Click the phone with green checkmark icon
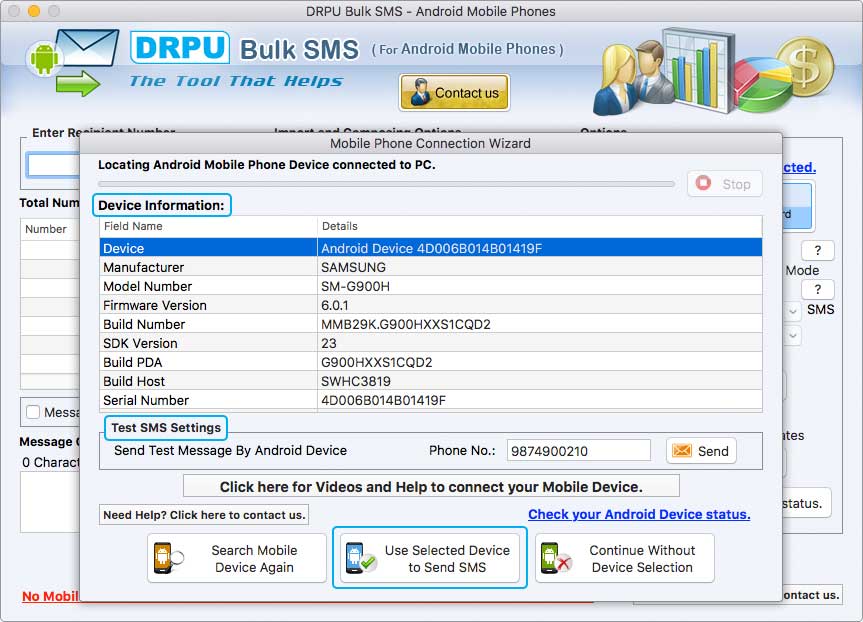Image resolution: width=863 pixels, height=622 pixels. pos(361,558)
